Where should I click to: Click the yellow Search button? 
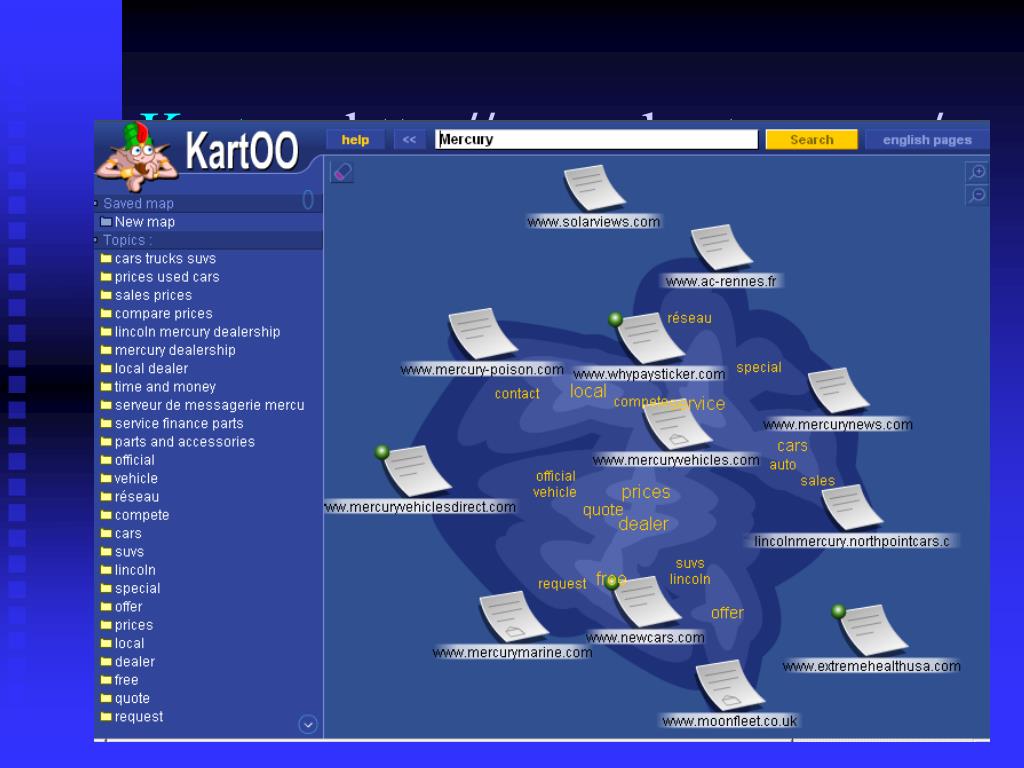812,140
